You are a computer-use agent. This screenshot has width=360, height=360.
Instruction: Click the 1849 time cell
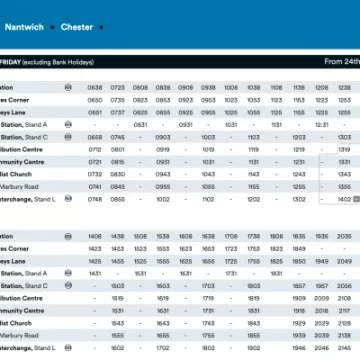tap(299, 249)
